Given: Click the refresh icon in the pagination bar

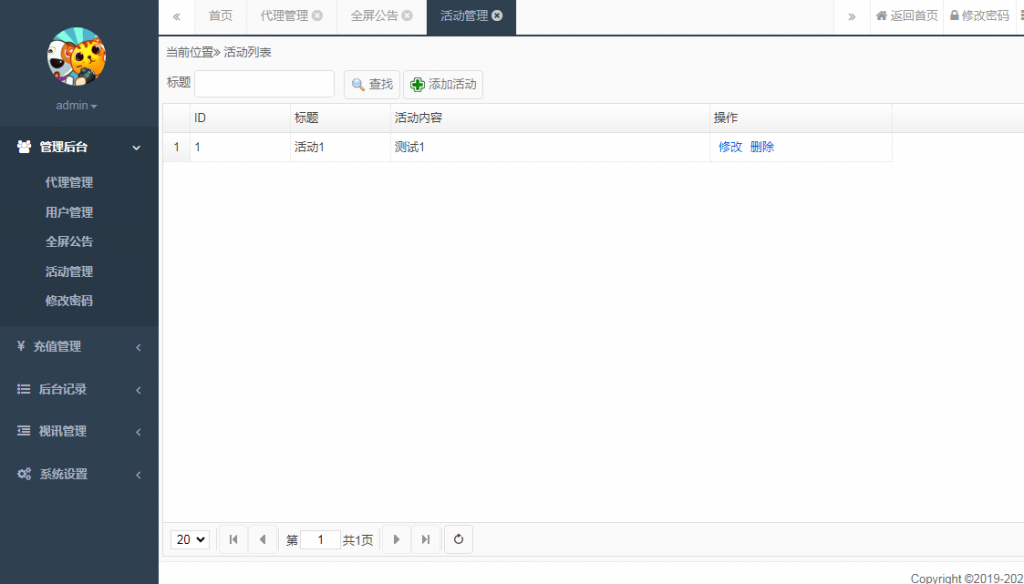Looking at the screenshot, I should [x=458, y=539].
